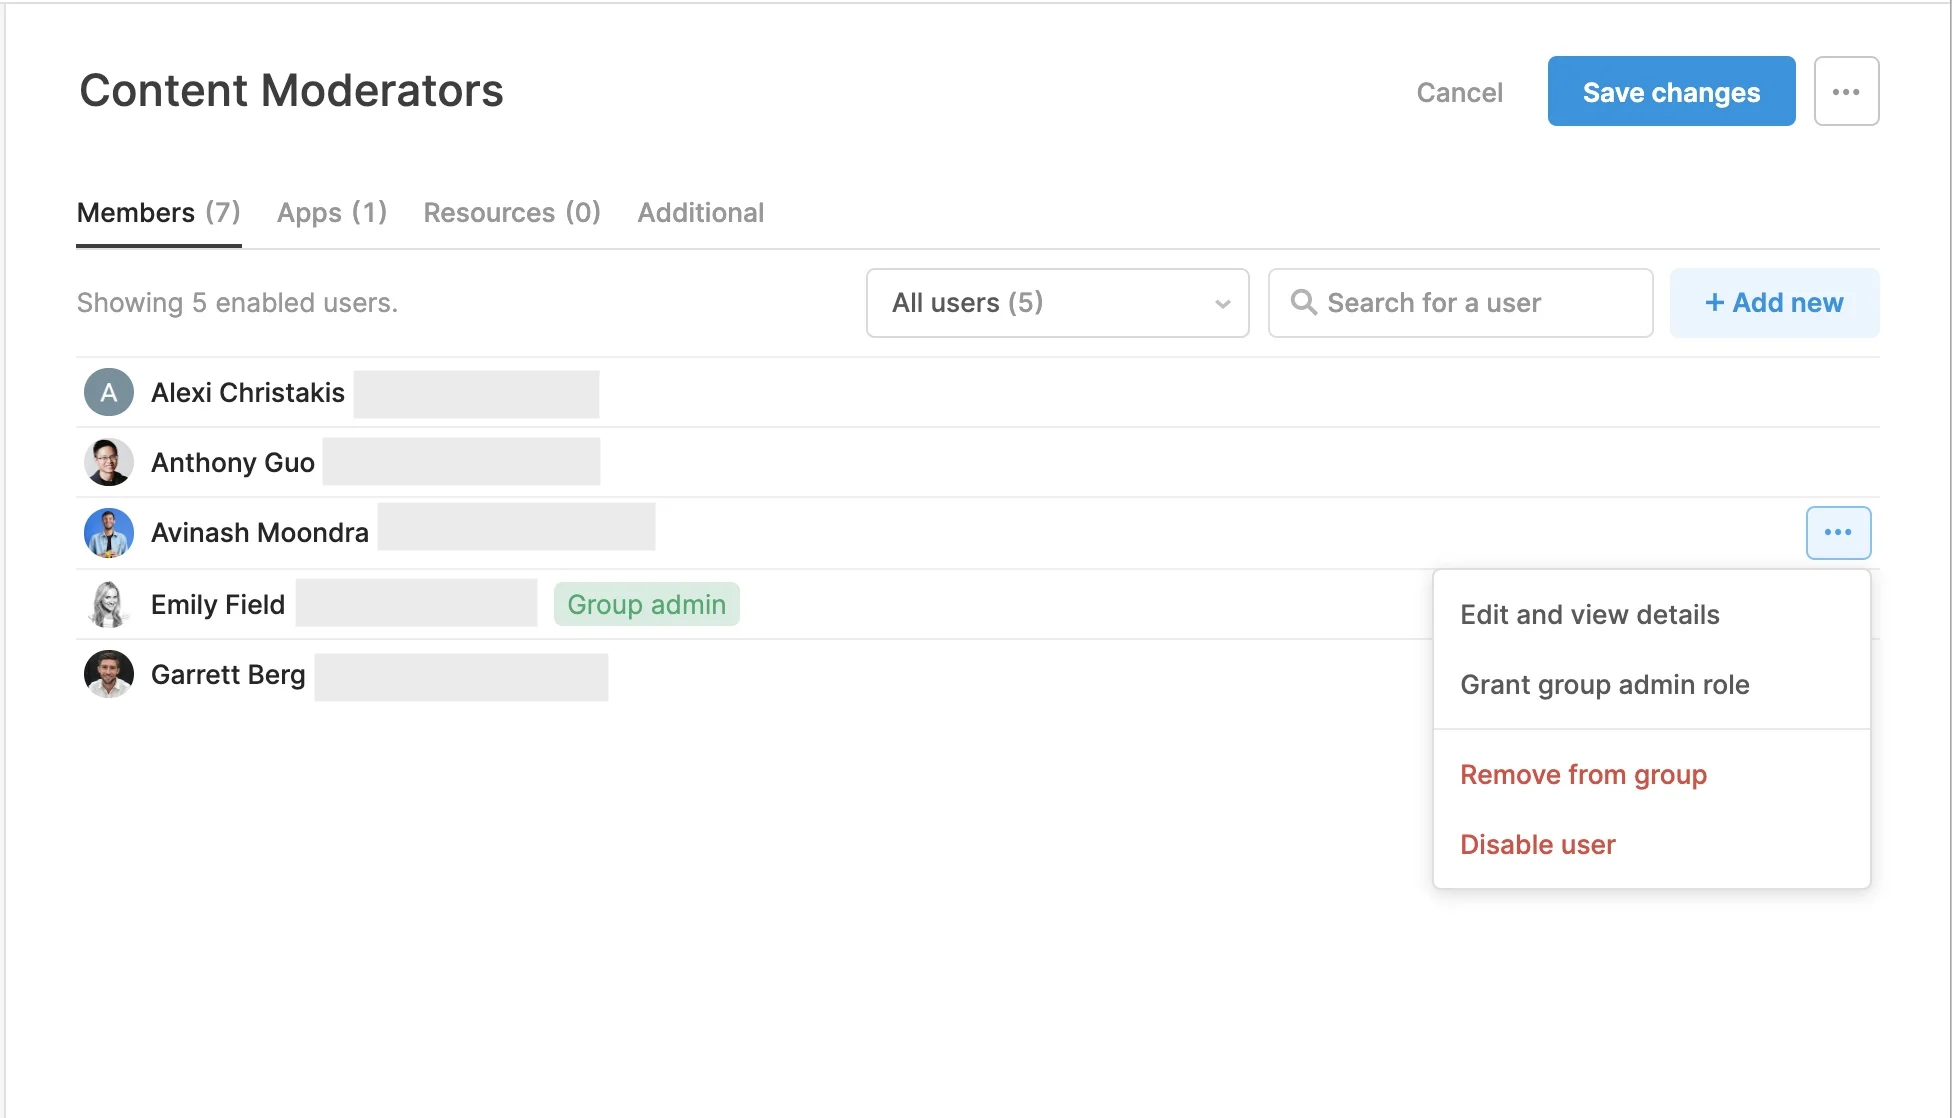This screenshot has width=1952, height=1118.
Task: Click the search magnifier icon
Action: [1303, 302]
